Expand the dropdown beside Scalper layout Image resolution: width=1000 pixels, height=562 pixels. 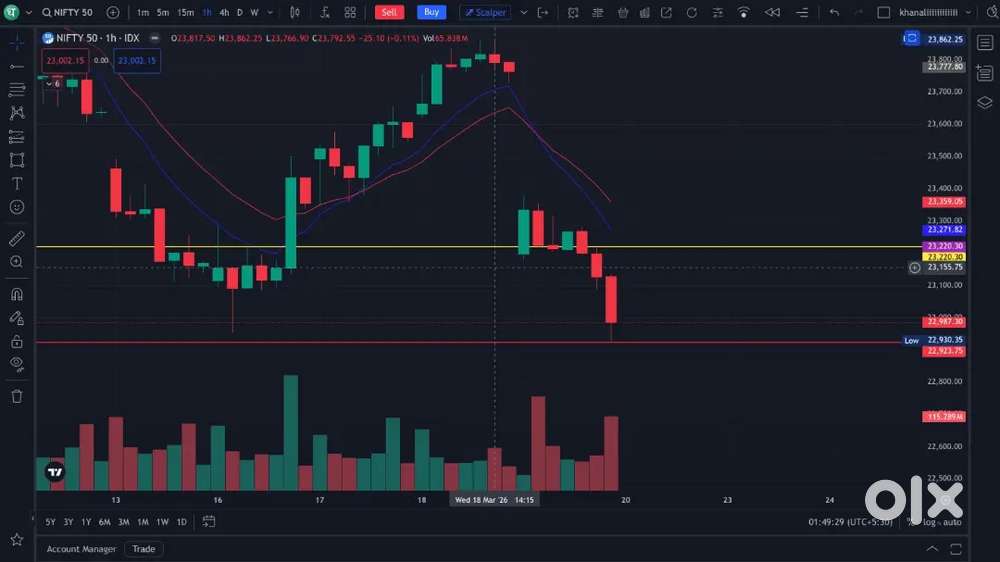click(x=524, y=12)
